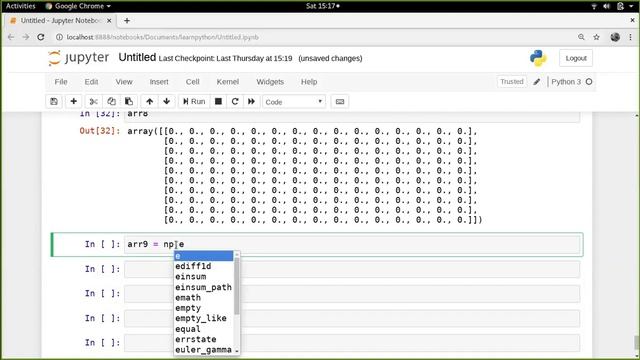Screen dimensions: 640x360
Task: Copy selected cells with the toolbar icon
Action: 111,102
